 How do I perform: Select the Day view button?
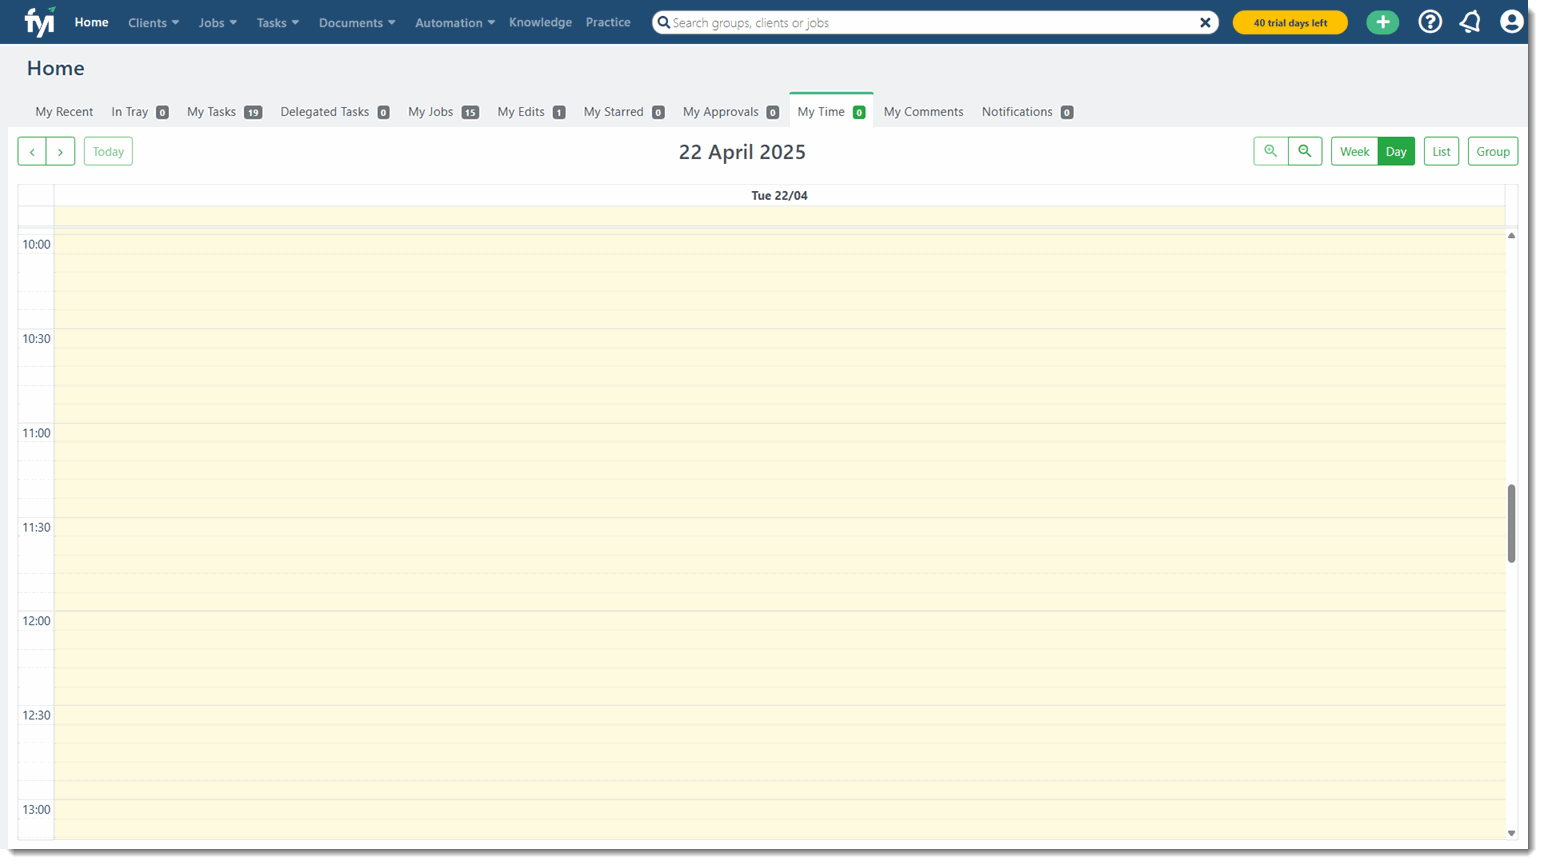(x=1396, y=152)
